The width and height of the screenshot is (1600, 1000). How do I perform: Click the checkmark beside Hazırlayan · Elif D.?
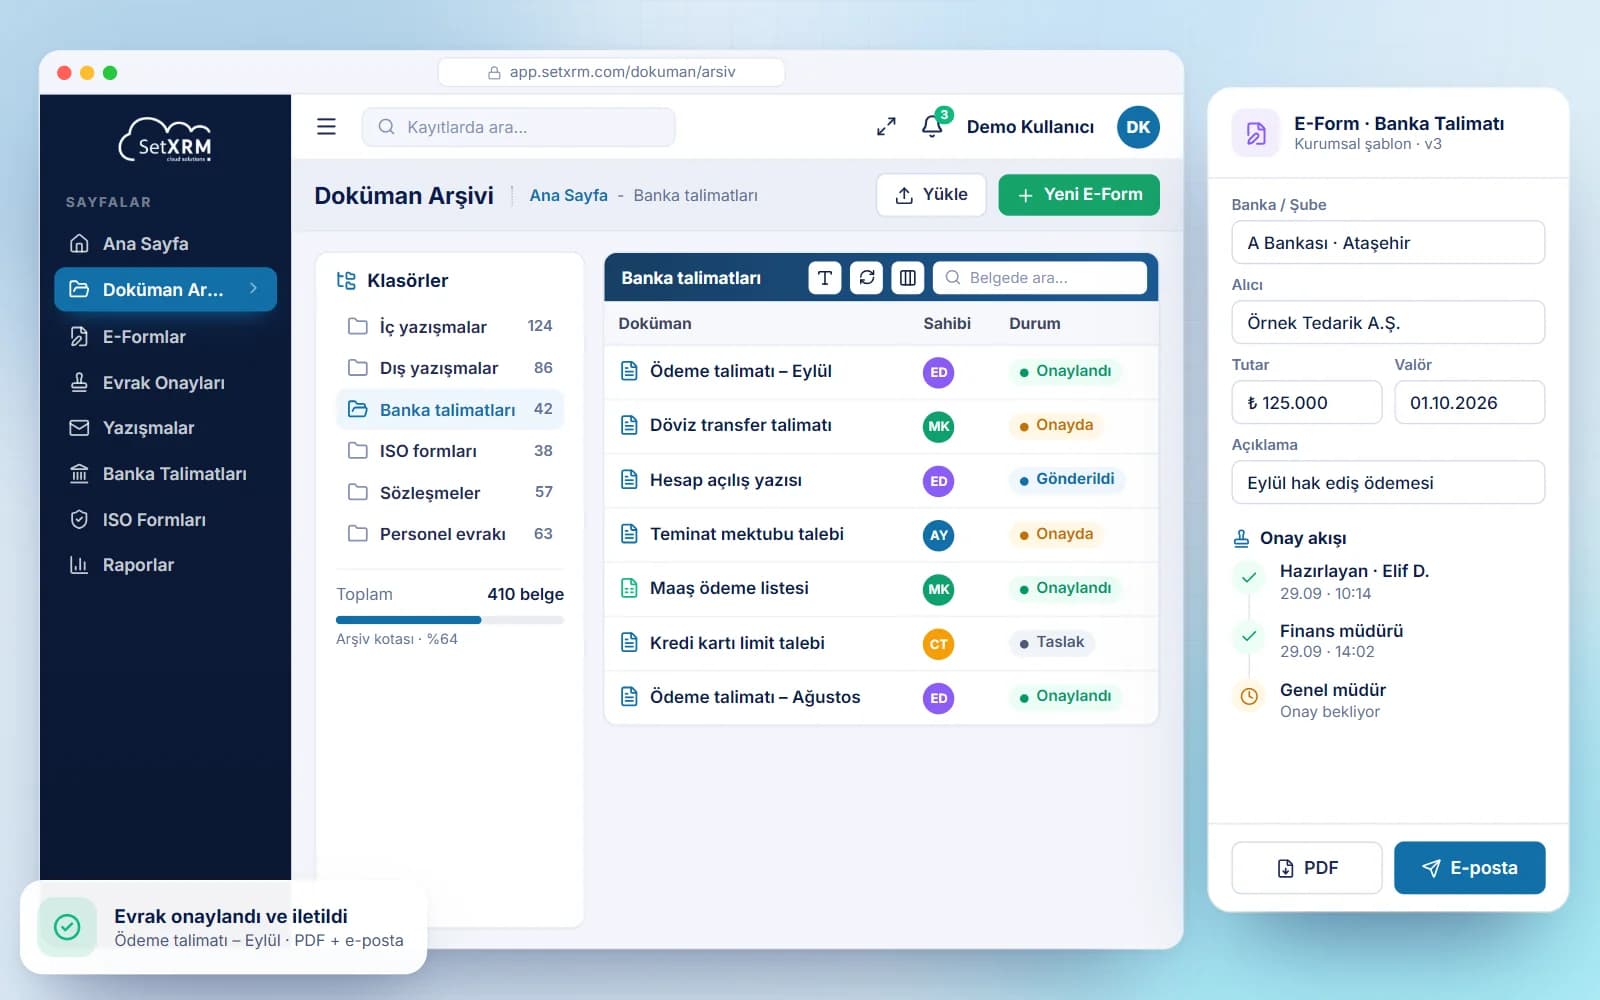point(1249,577)
